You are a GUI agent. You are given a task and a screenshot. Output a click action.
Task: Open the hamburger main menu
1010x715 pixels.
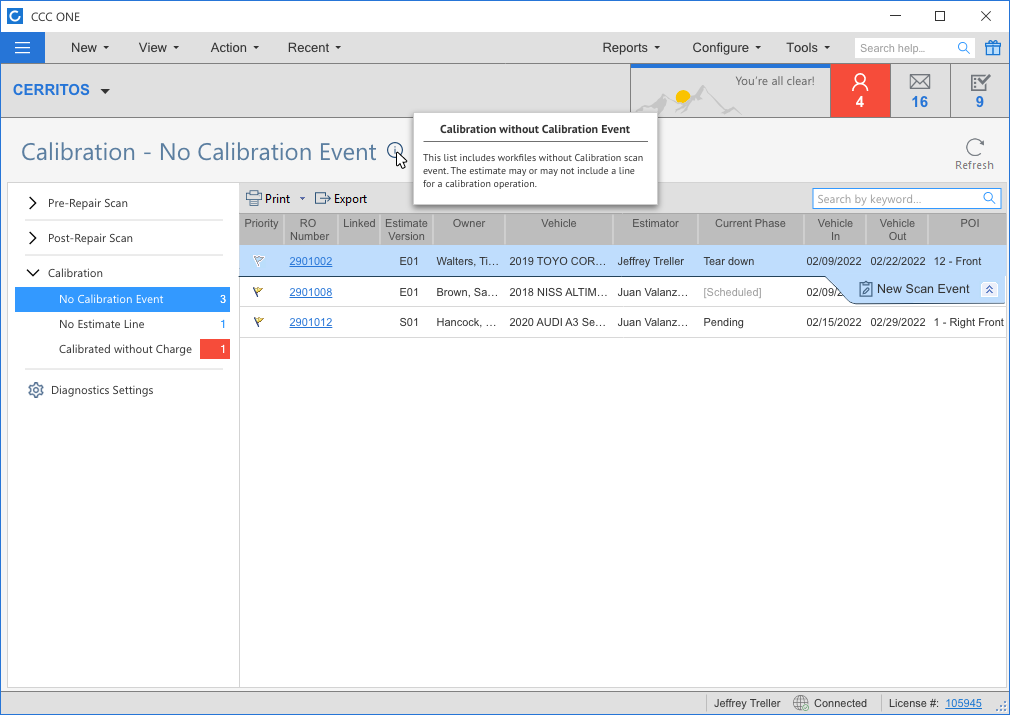pyautogui.click(x=23, y=48)
